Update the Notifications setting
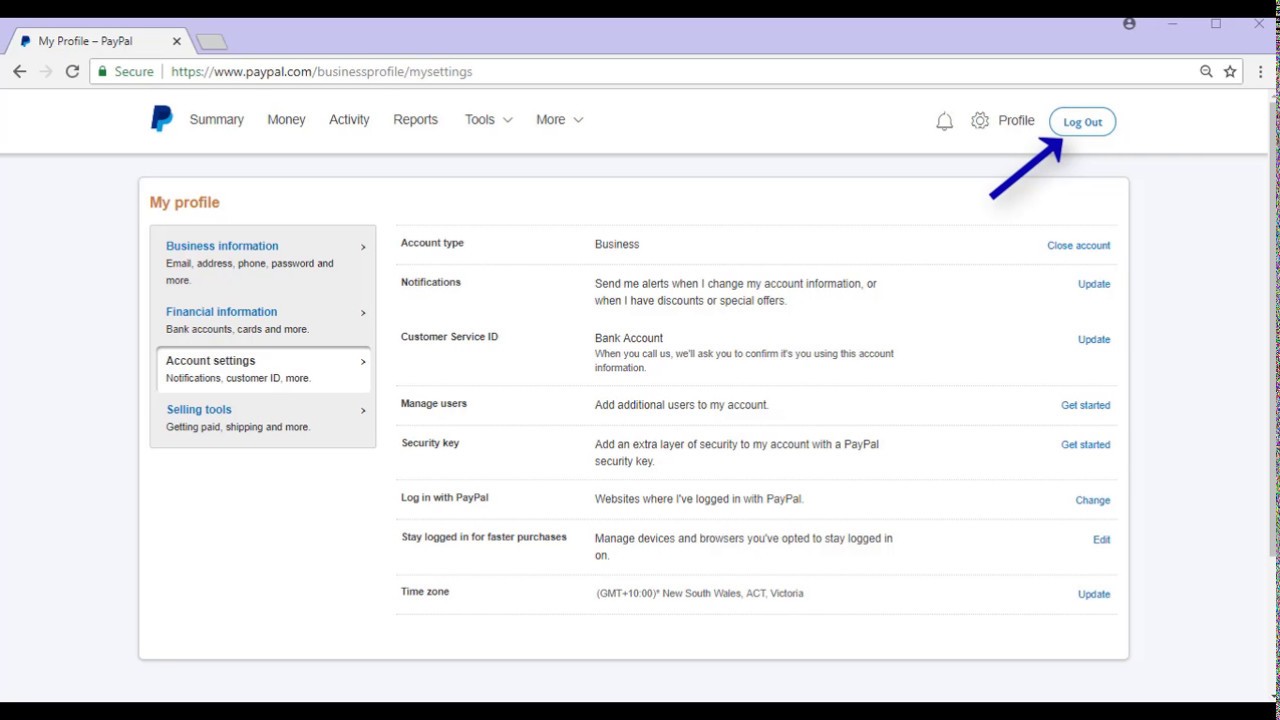Viewport: 1280px width, 720px height. (x=1094, y=284)
